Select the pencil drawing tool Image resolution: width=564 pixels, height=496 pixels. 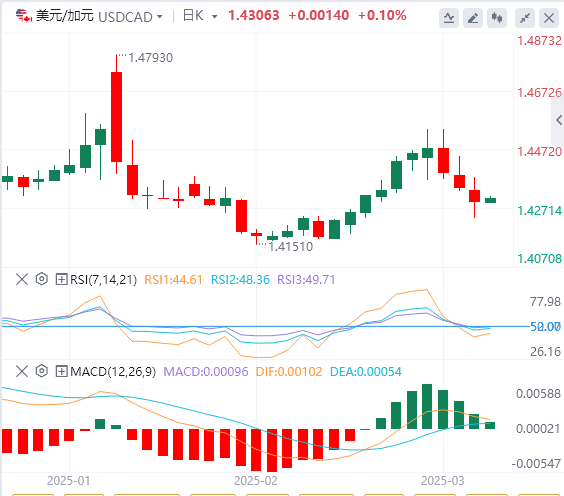pyautogui.click(x=473, y=18)
